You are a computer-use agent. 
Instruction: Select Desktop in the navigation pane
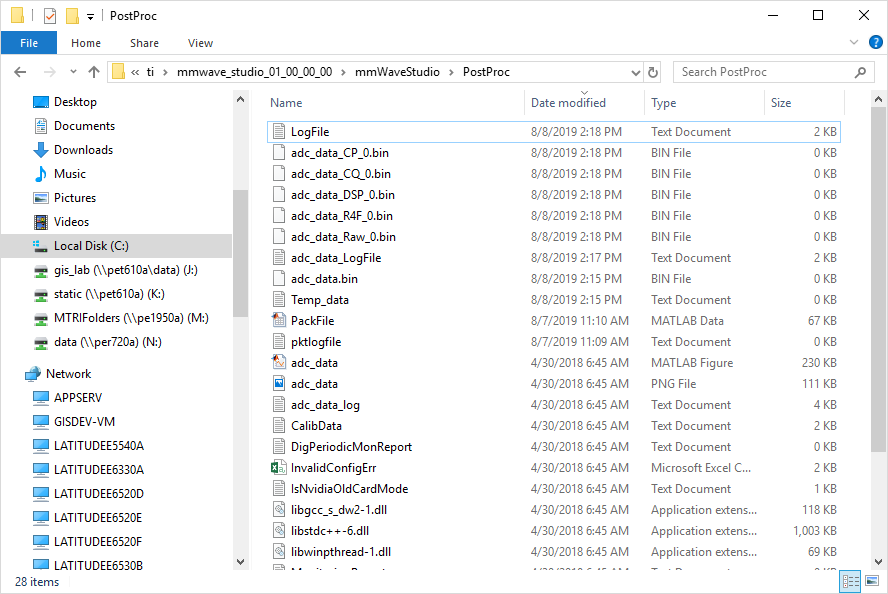click(x=75, y=102)
